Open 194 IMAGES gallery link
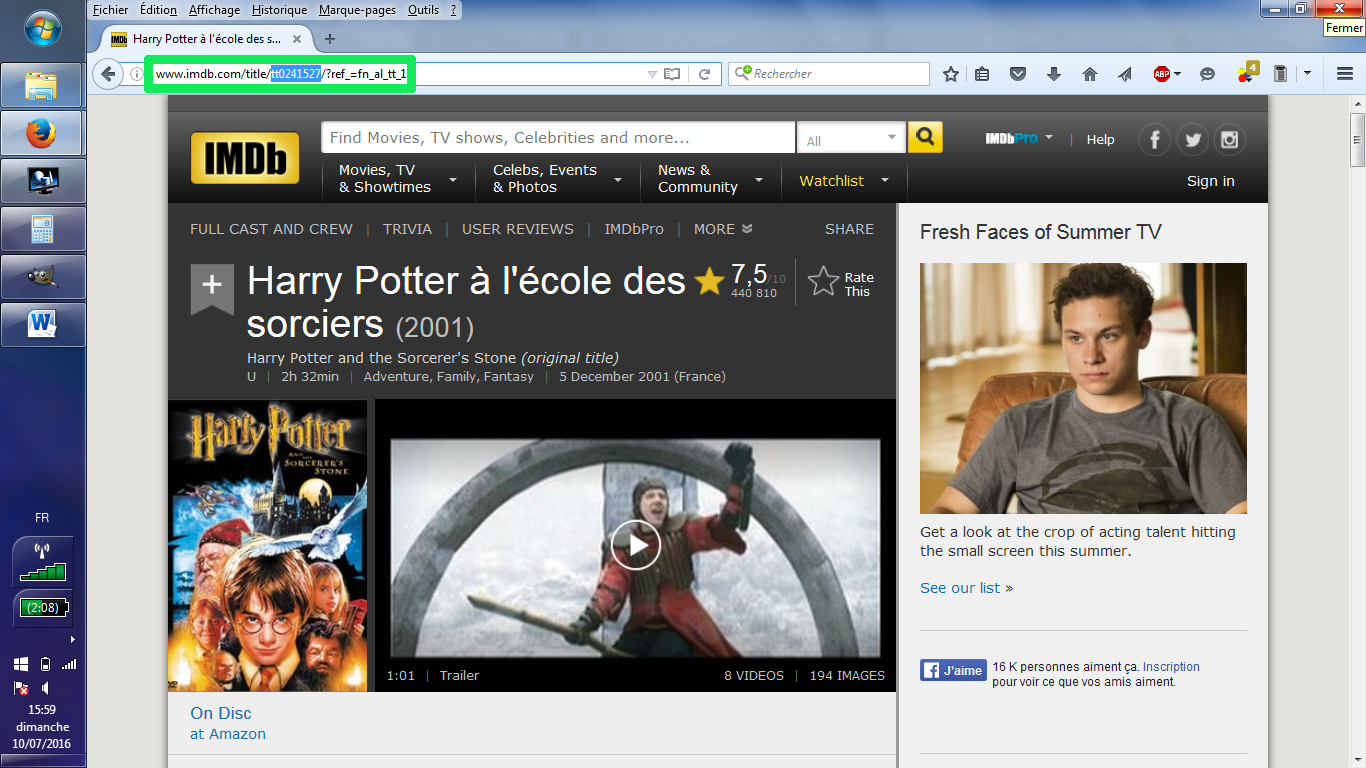 coord(847,675)
